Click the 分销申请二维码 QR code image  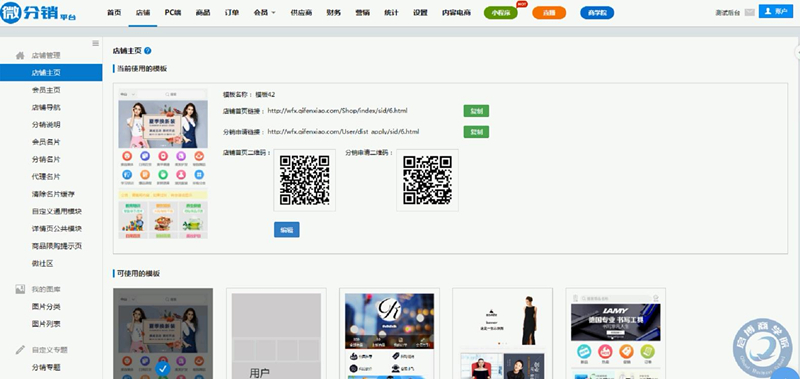(428, 180)
